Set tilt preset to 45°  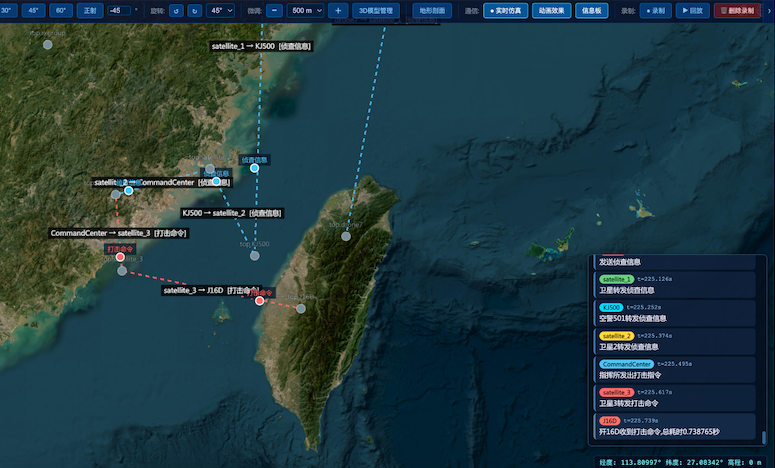(33, 10)
